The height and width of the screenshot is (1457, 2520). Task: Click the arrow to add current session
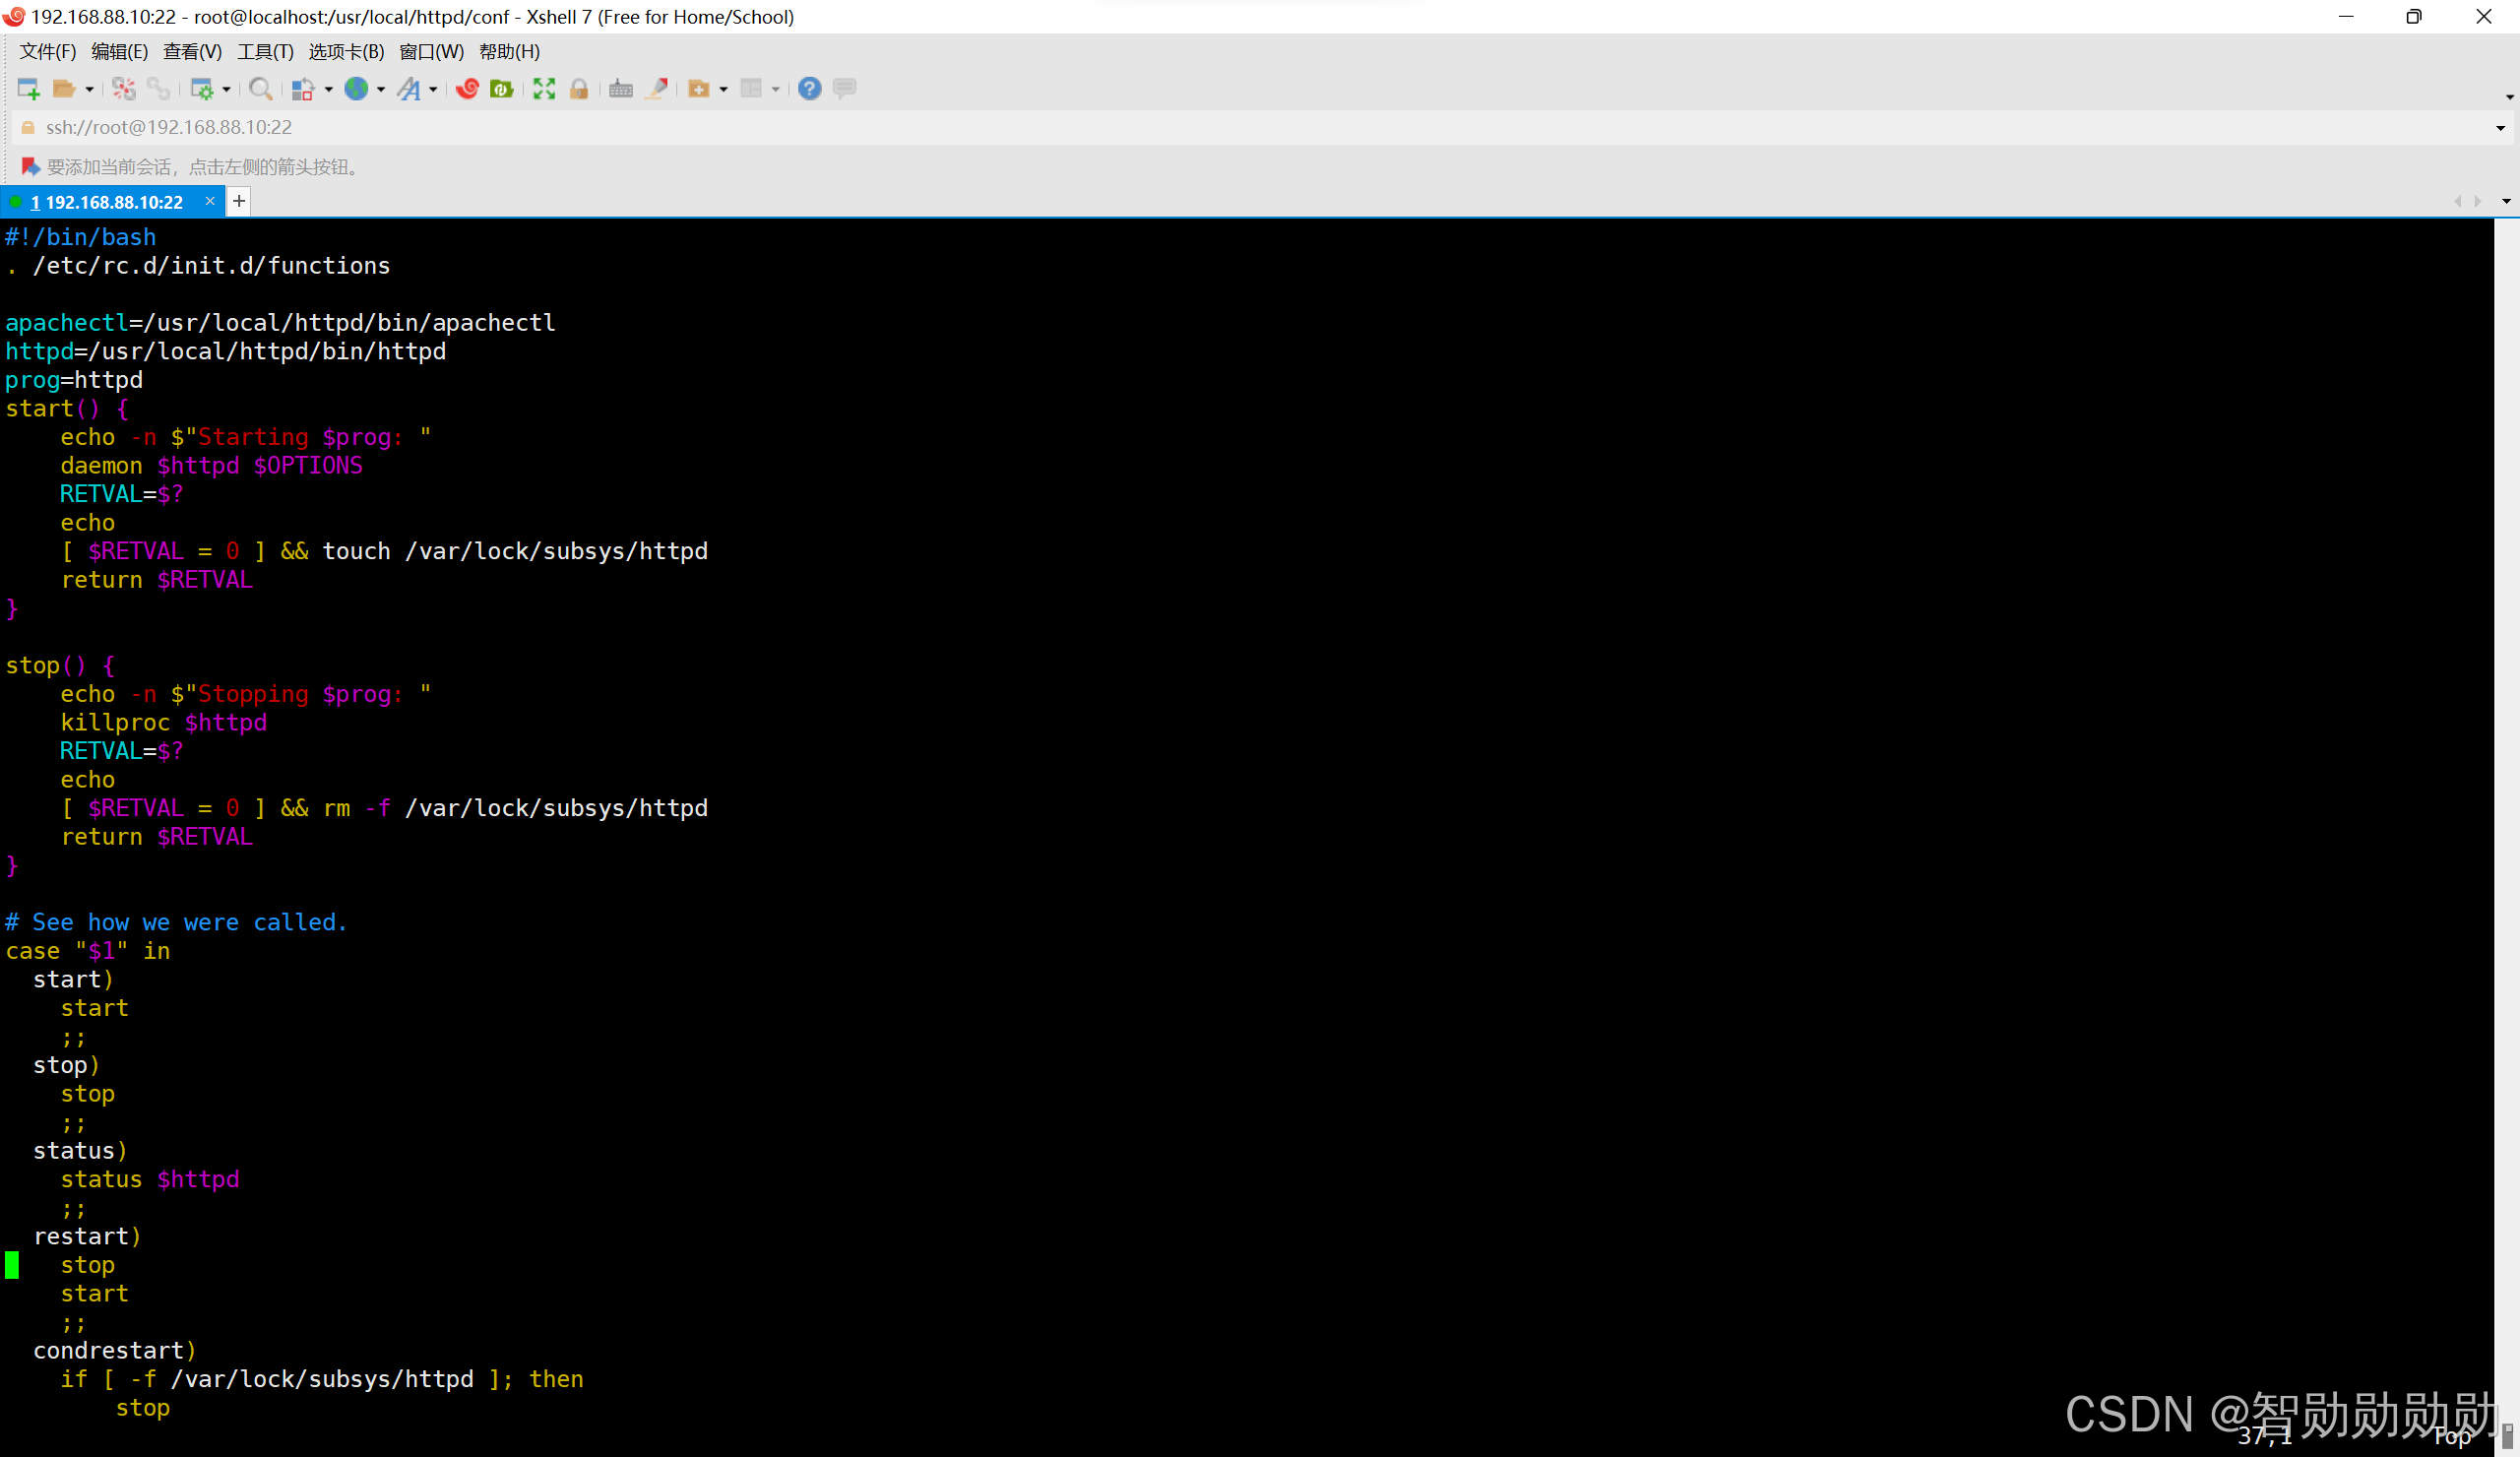click(29, 166)
